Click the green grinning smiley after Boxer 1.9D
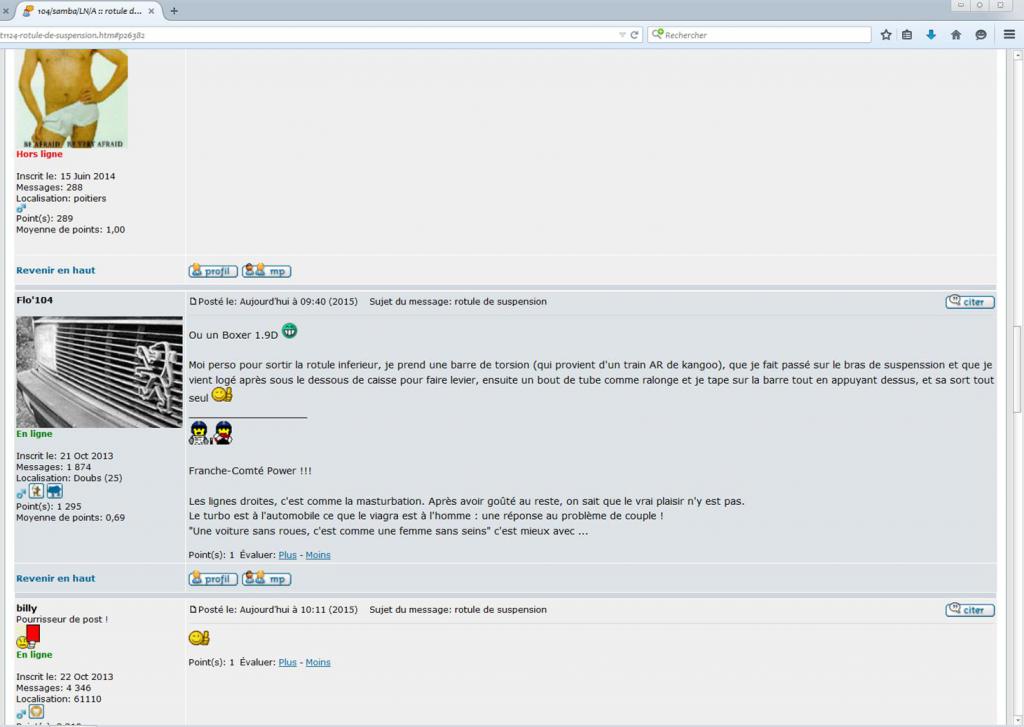 (x=289, y=331)
